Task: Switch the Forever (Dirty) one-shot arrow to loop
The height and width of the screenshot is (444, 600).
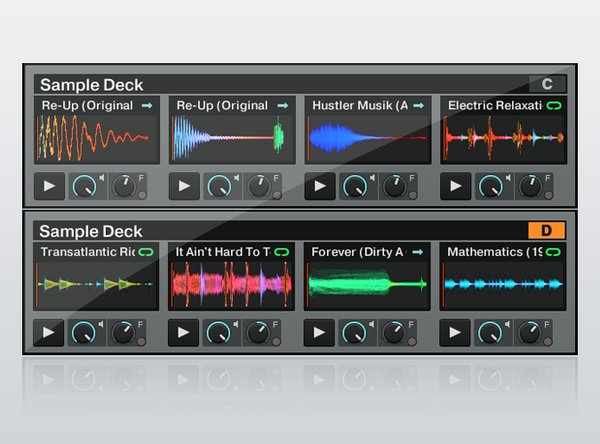Action: [418, 252]
